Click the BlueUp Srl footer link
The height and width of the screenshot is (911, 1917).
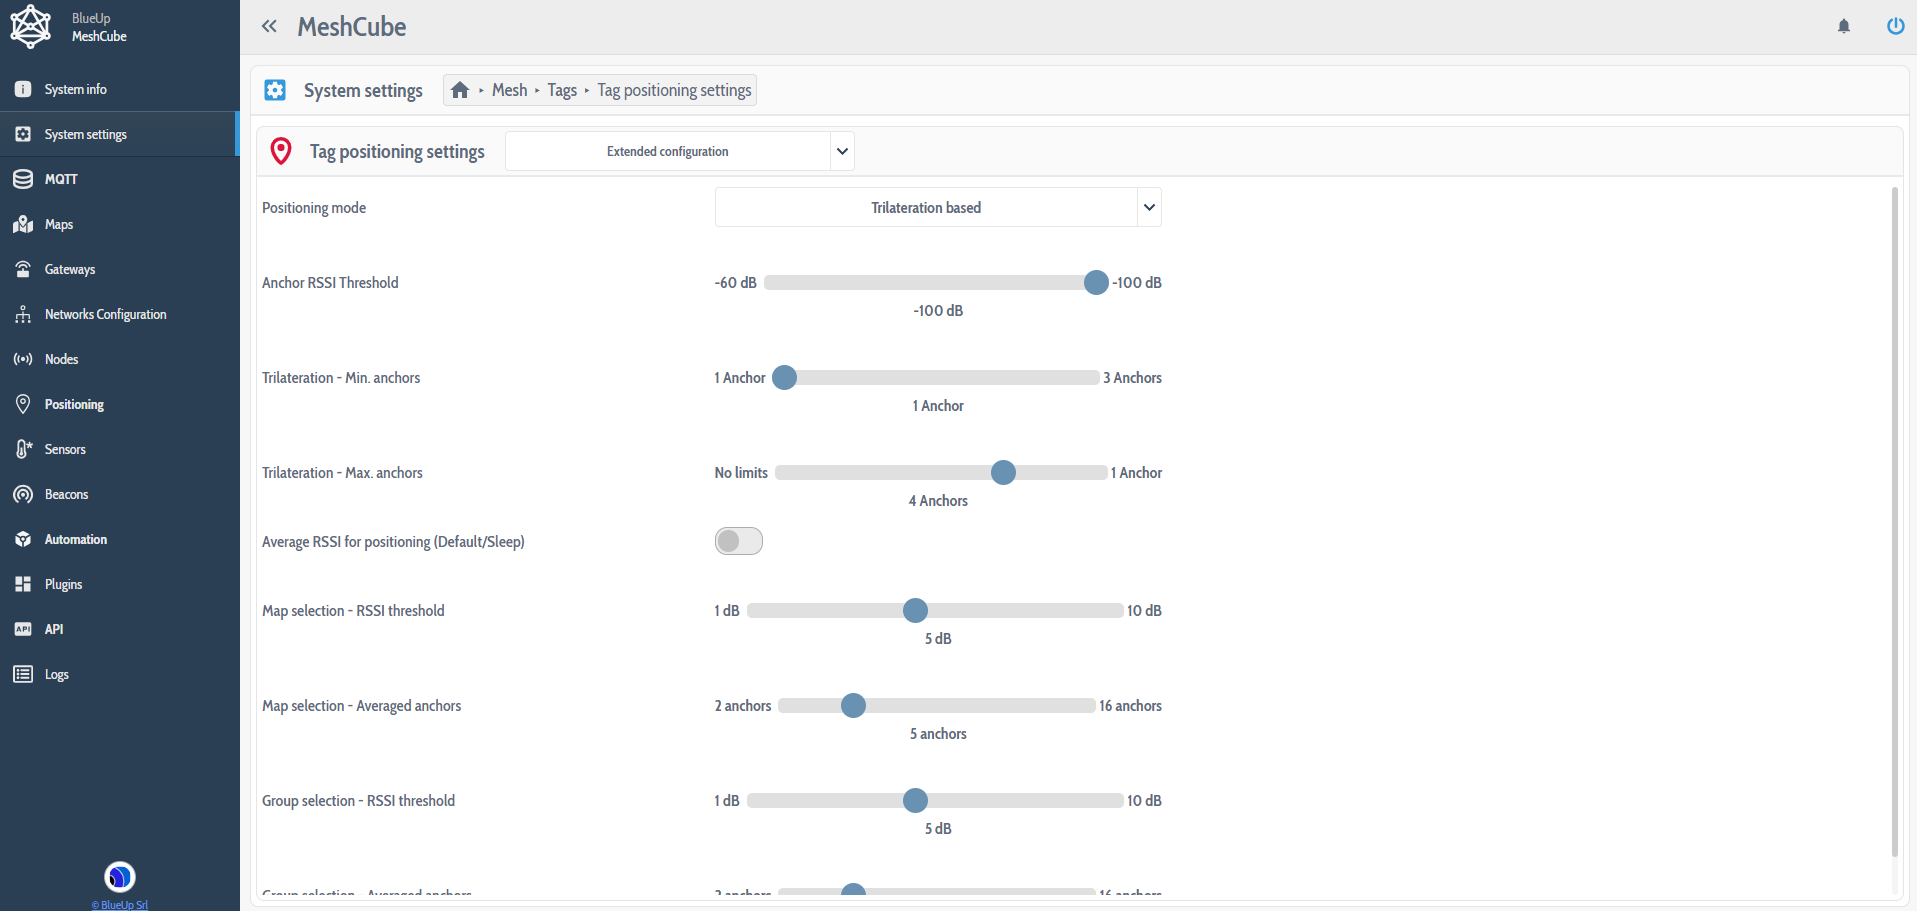point(120,904)
